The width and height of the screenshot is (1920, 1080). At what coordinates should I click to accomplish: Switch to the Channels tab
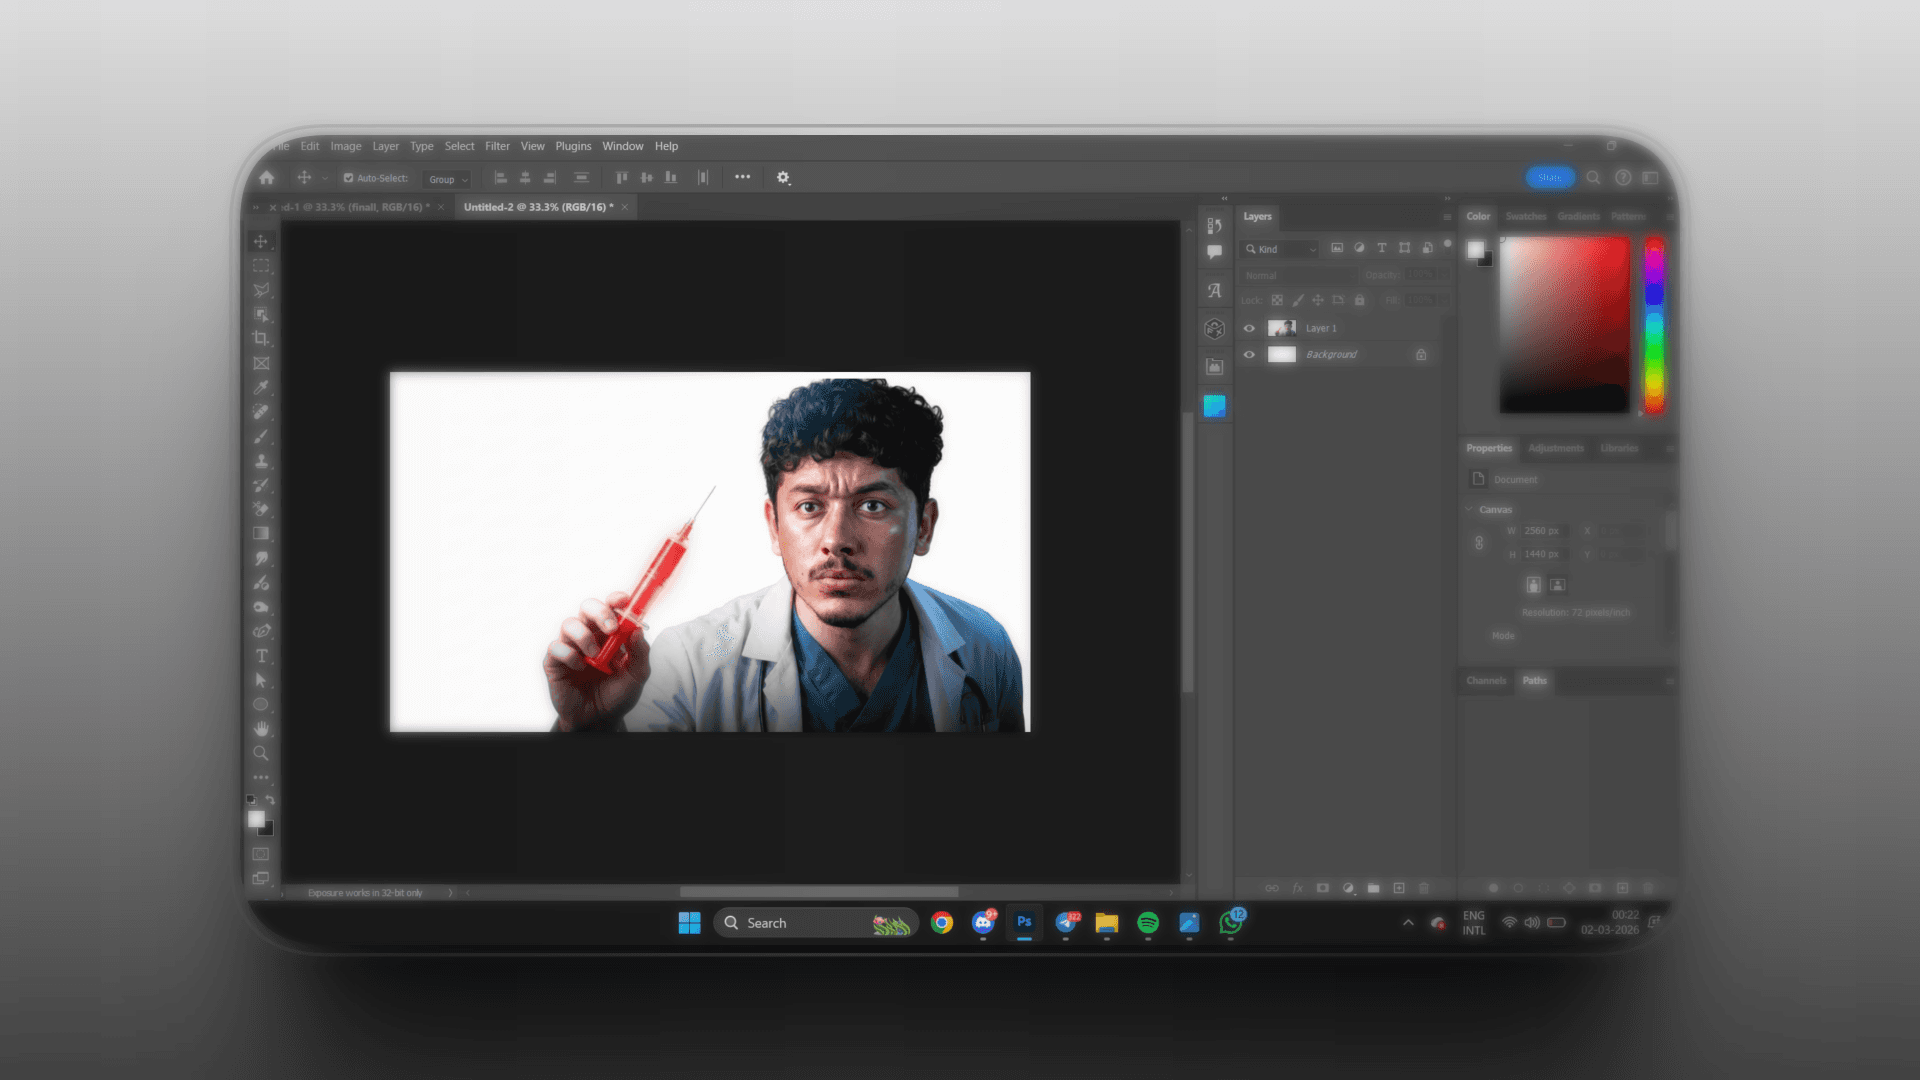(1486, 680)
